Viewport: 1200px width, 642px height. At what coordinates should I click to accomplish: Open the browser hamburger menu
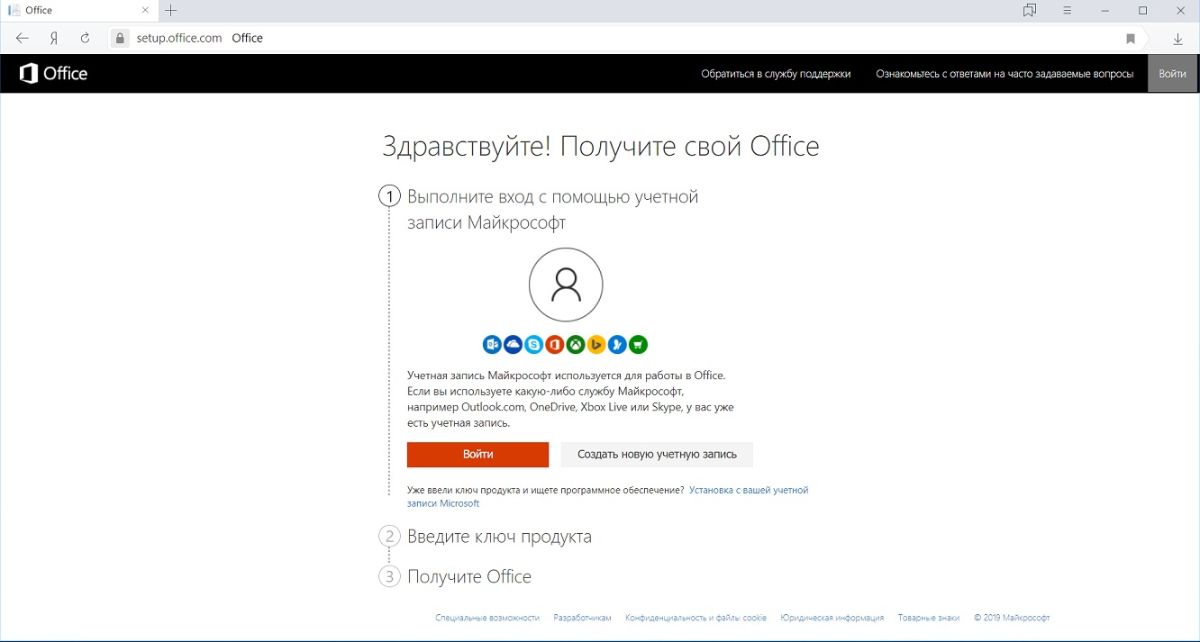(x=1067, y=10)
